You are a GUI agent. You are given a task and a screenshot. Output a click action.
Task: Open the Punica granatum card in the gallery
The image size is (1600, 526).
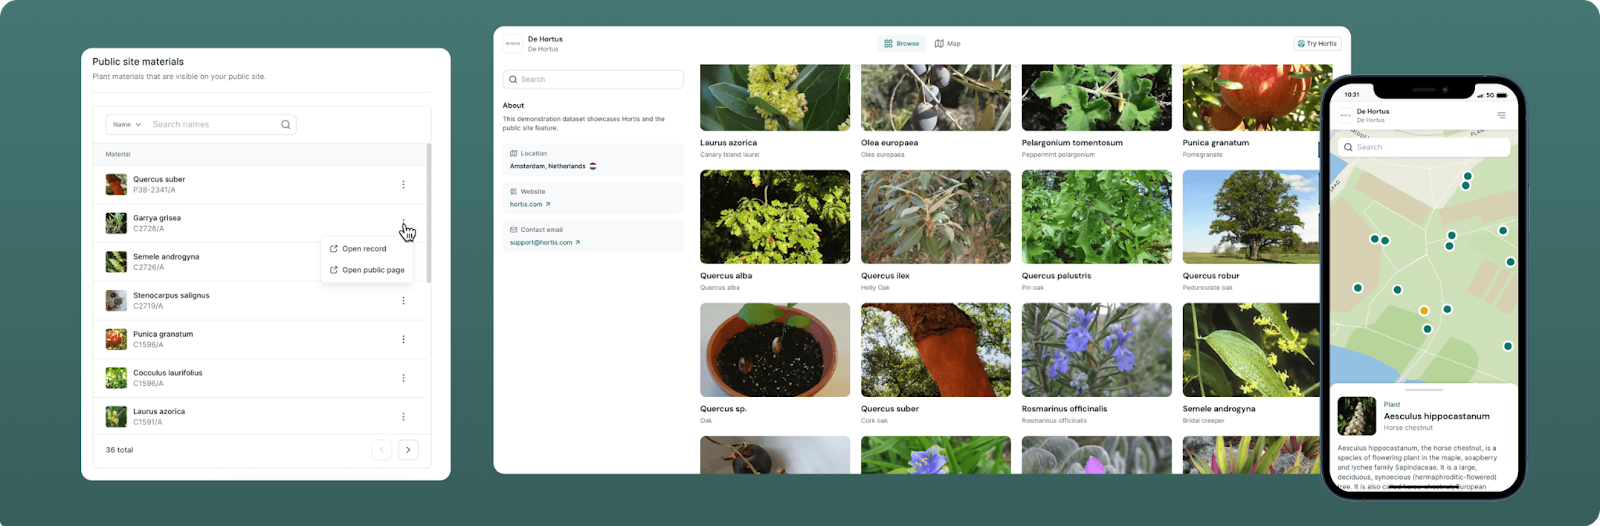click(1258, 111)
